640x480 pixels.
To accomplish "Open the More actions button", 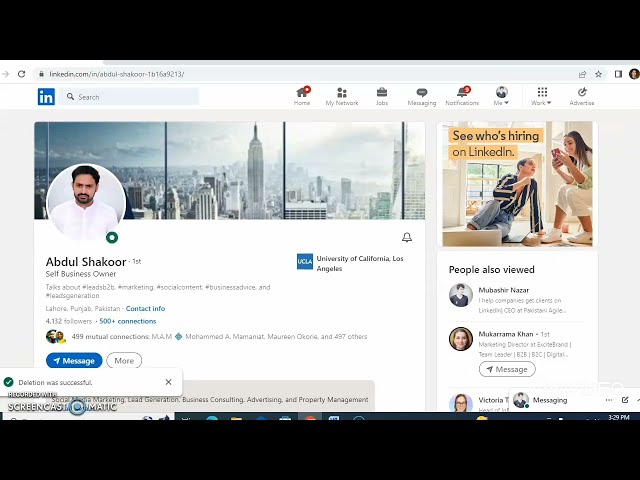I will click(x=124, y=361).
